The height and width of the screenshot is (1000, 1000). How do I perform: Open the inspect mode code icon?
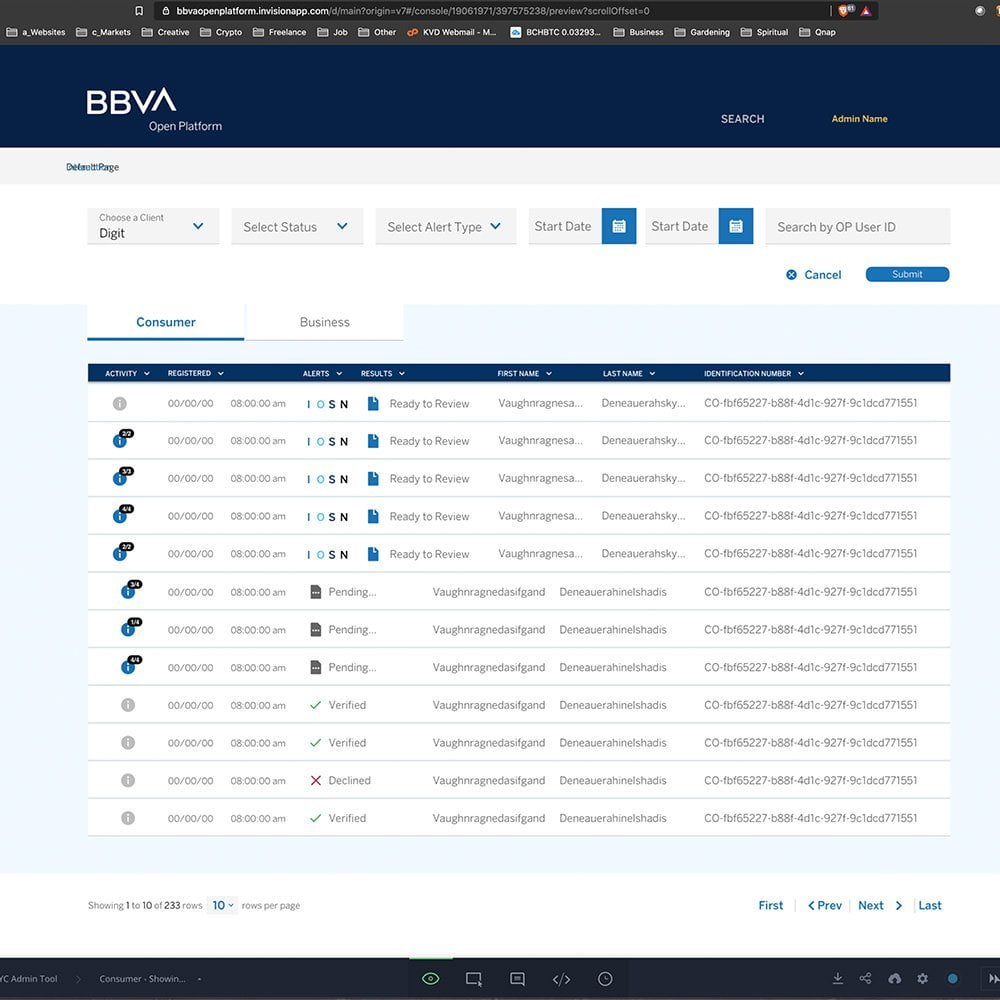561,979
